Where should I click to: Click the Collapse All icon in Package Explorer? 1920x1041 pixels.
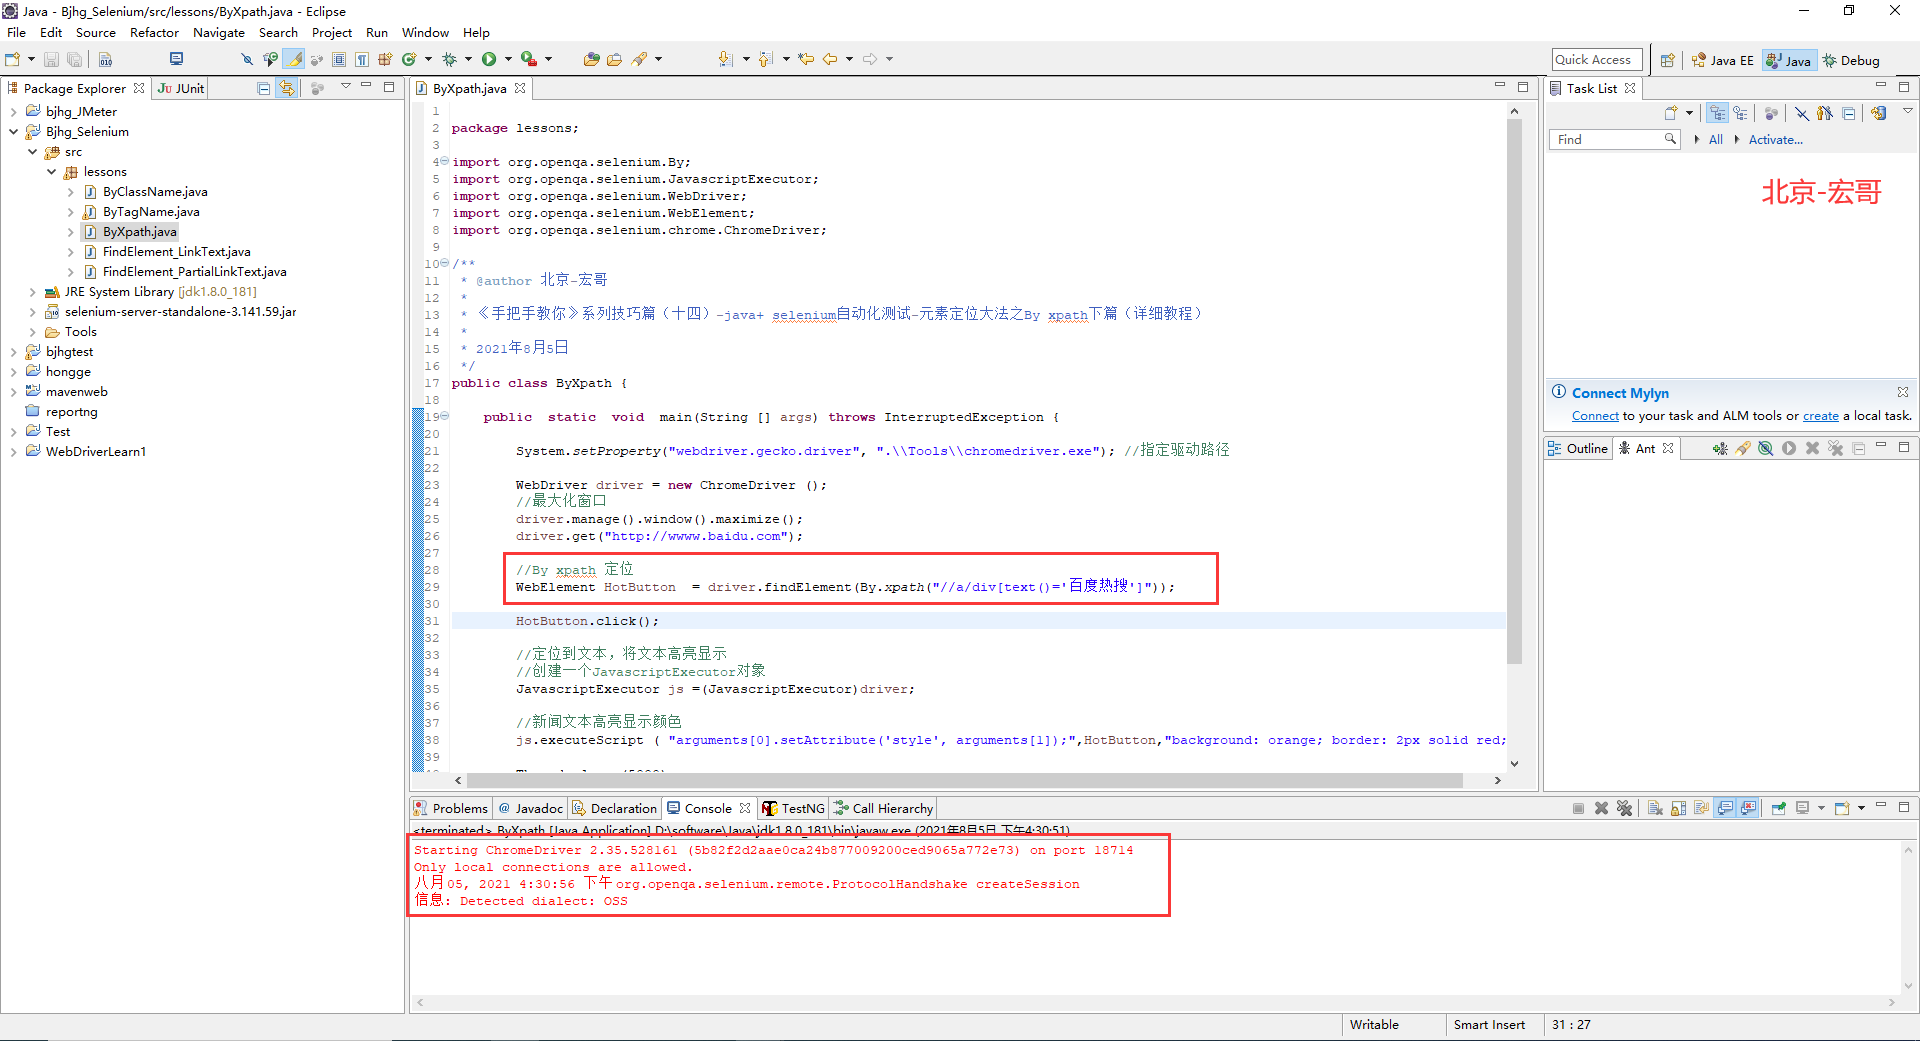(x=264, y=88)
